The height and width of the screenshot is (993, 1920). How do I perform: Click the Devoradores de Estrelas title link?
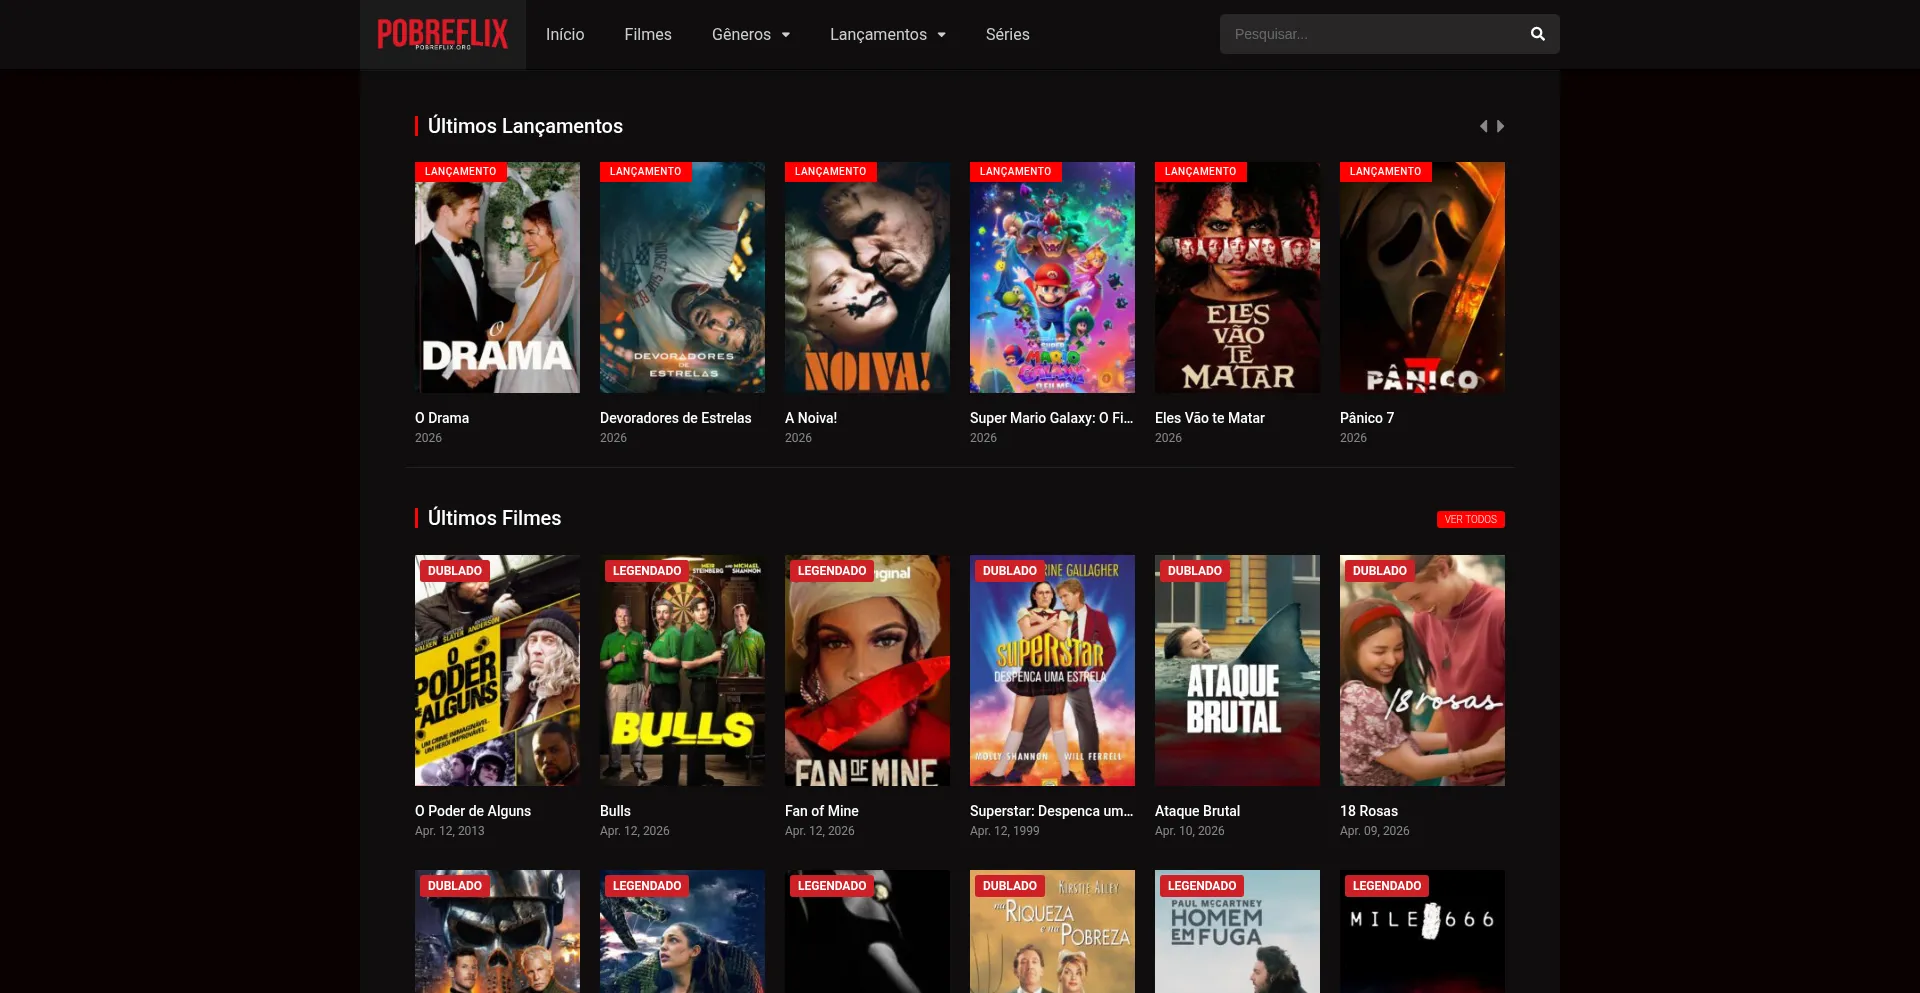click(x=675, y=418)
